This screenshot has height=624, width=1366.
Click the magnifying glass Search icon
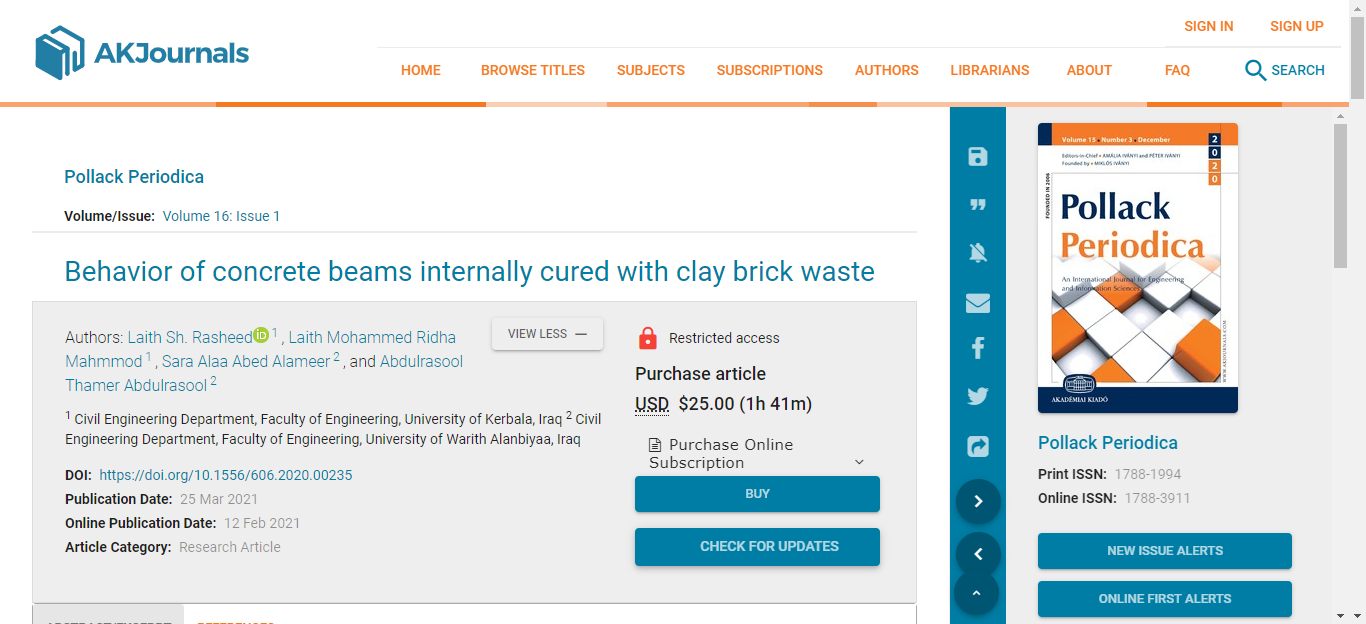[x=1255, y=70]
